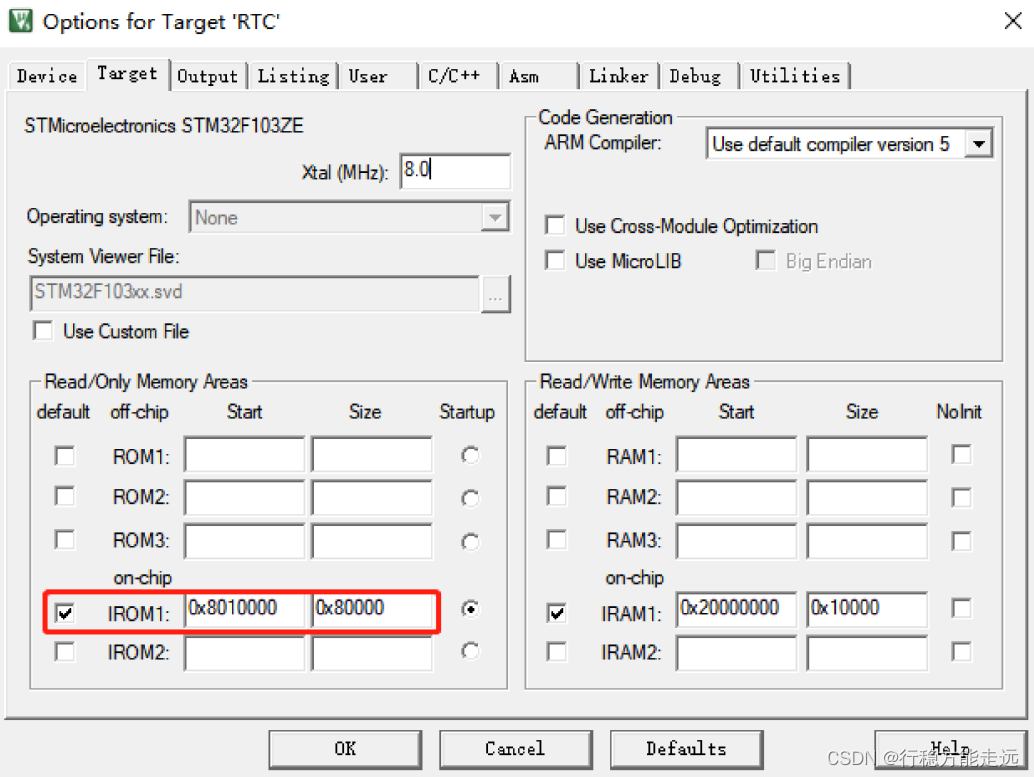Screen dimensions: 1034x777
Task: Check the IRAM2 default checkbox
Action: pyautogui.click(x=557, y=652)
